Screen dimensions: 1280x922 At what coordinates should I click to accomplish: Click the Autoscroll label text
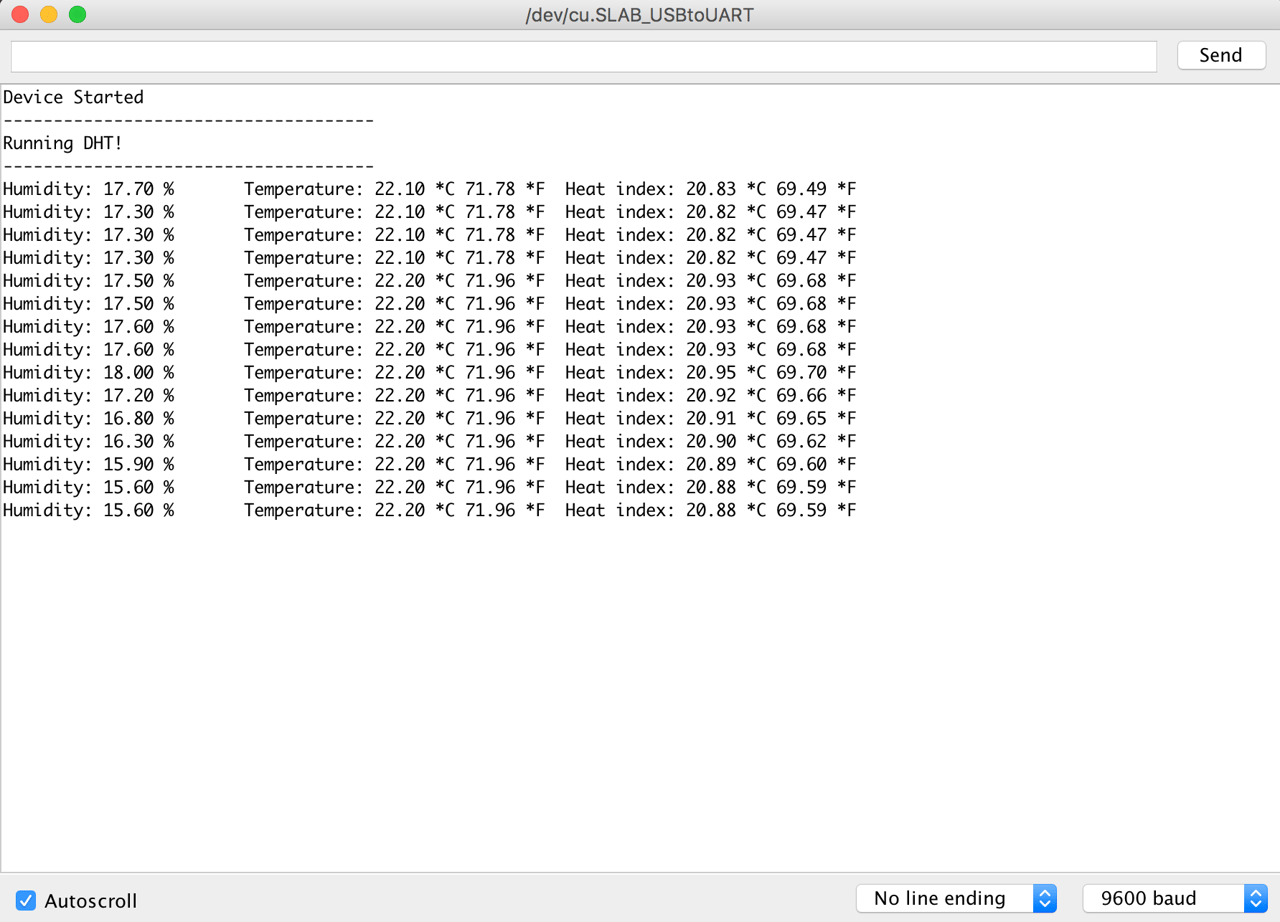(x=91, y=901)
